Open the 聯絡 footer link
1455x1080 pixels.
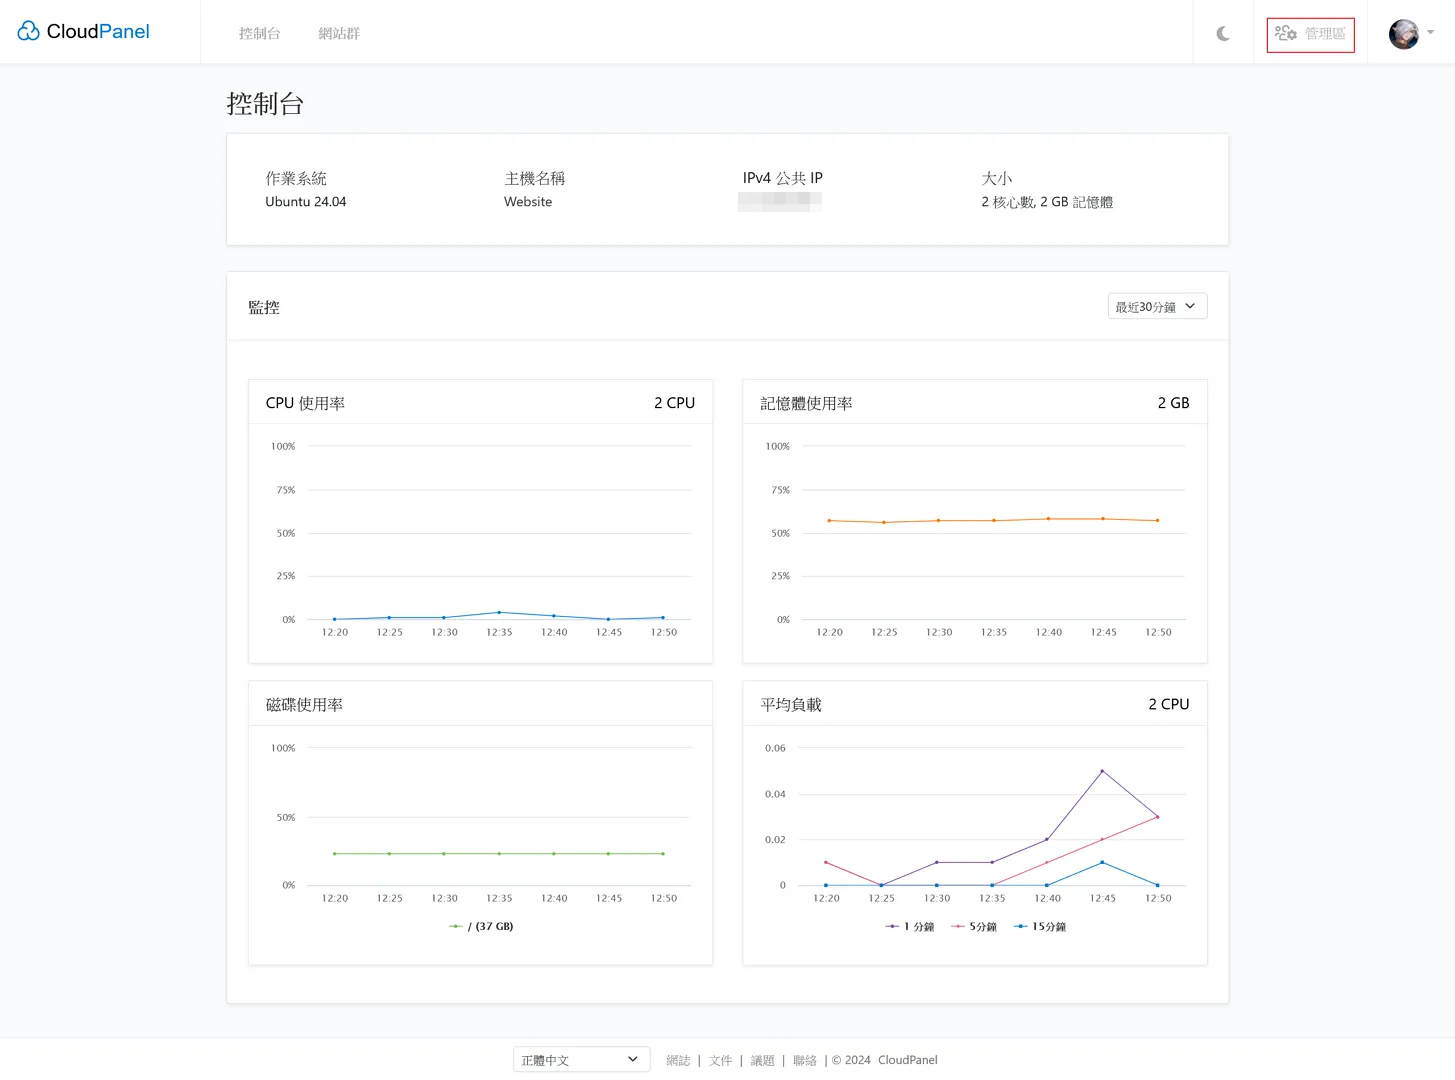[x=804, y=1061]
